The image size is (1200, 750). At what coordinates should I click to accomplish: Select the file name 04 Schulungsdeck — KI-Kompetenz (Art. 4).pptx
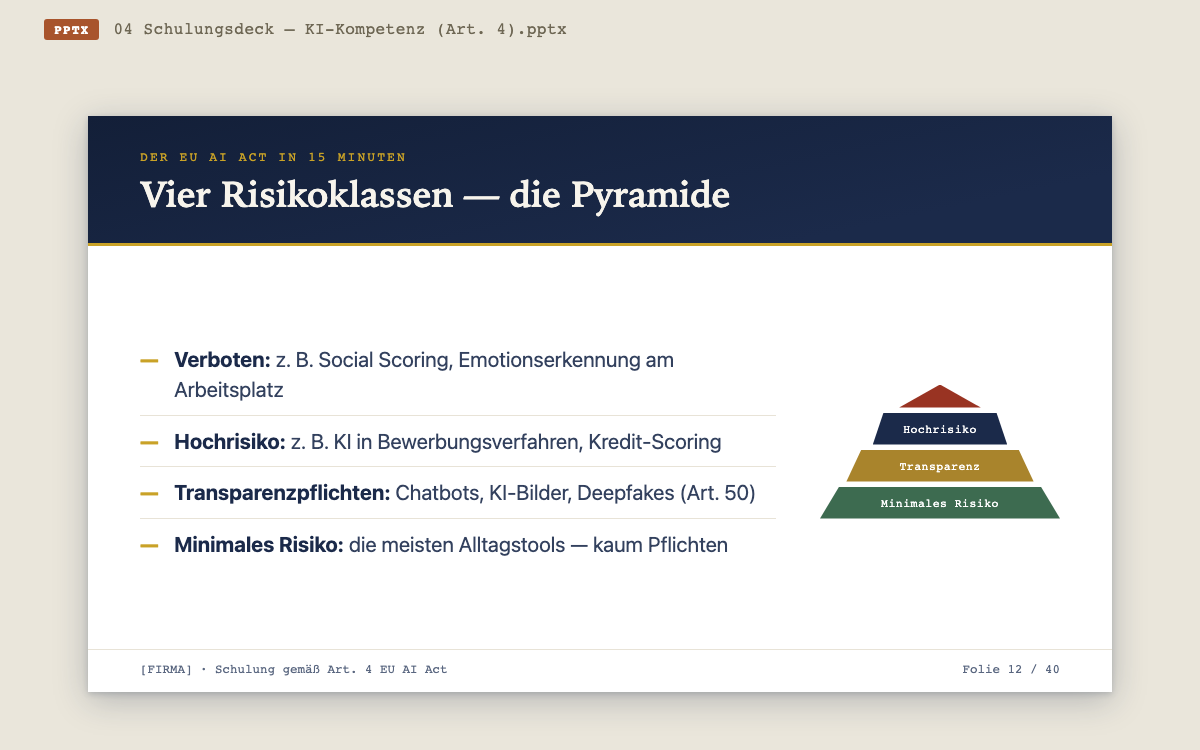pyautogui.click(x=340, y=30)
